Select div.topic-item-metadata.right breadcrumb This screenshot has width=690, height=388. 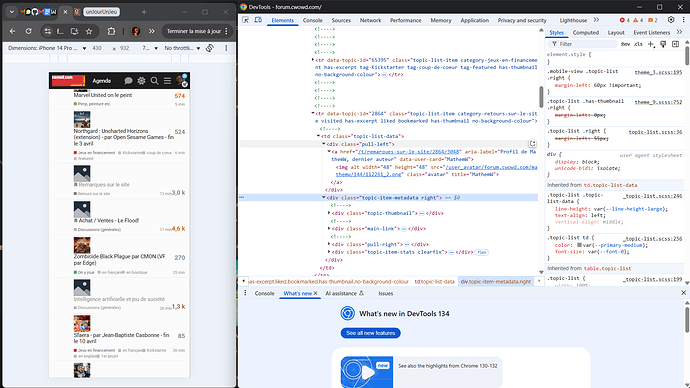tap(495, 282)
